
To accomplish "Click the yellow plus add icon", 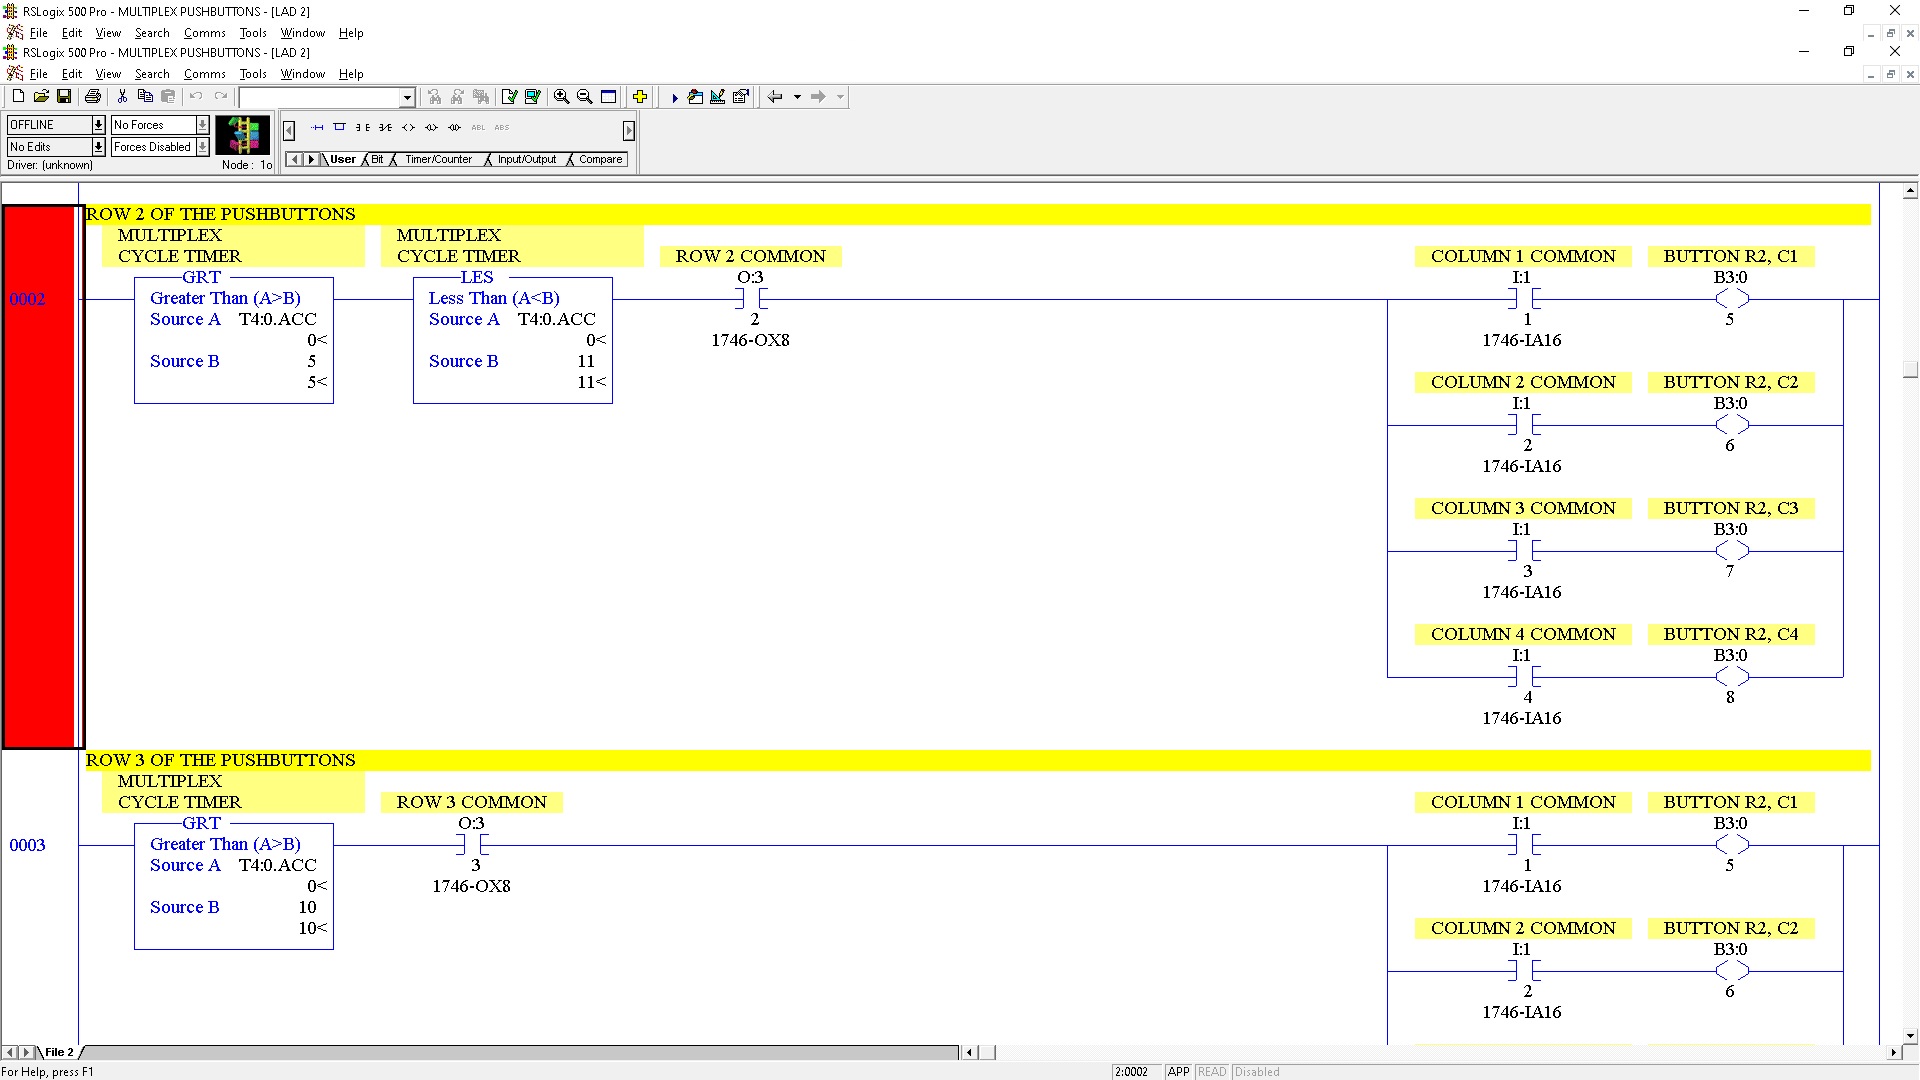I will pyautogui.click(x=640, y=97).
